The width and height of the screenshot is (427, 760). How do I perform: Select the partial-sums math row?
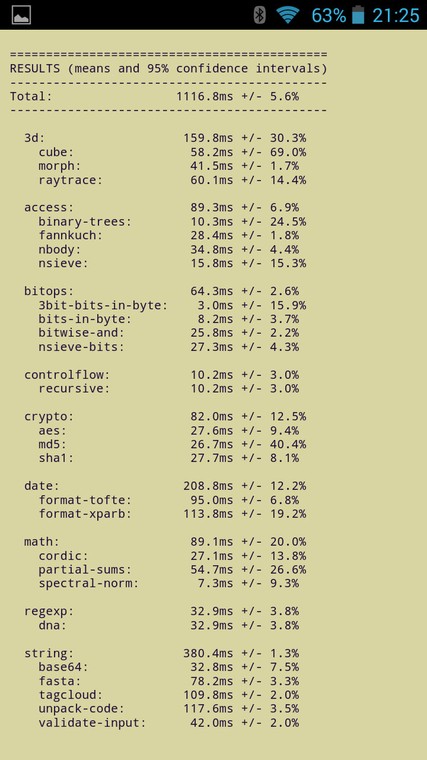pyautogui.click(x=173, y=570)
